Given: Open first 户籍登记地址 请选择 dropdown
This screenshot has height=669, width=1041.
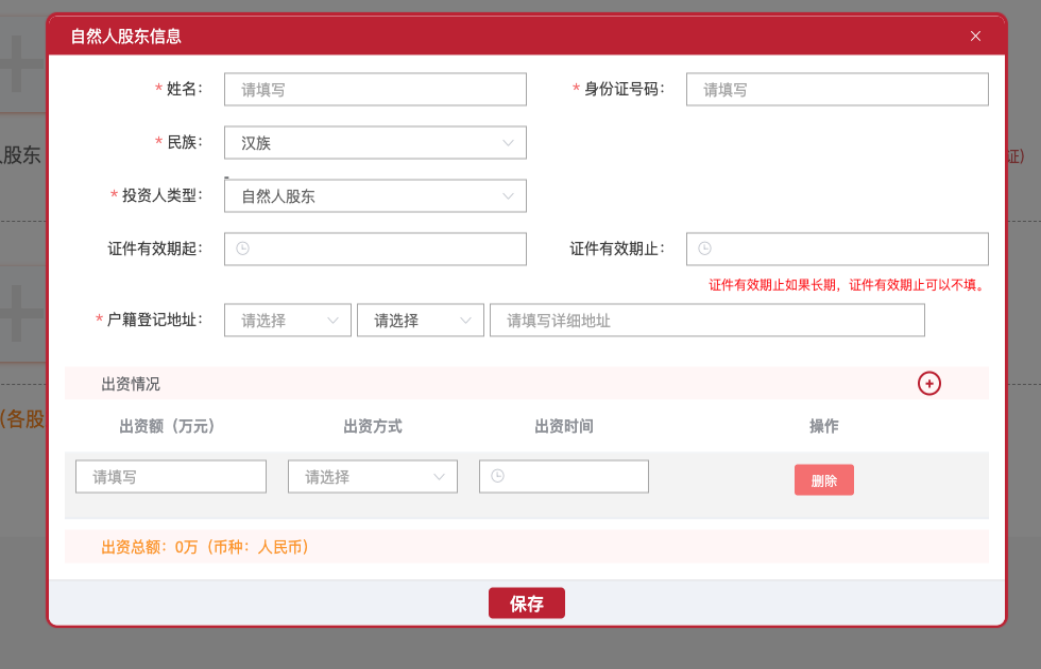Looking at the screenshot, I should point(287,320).
